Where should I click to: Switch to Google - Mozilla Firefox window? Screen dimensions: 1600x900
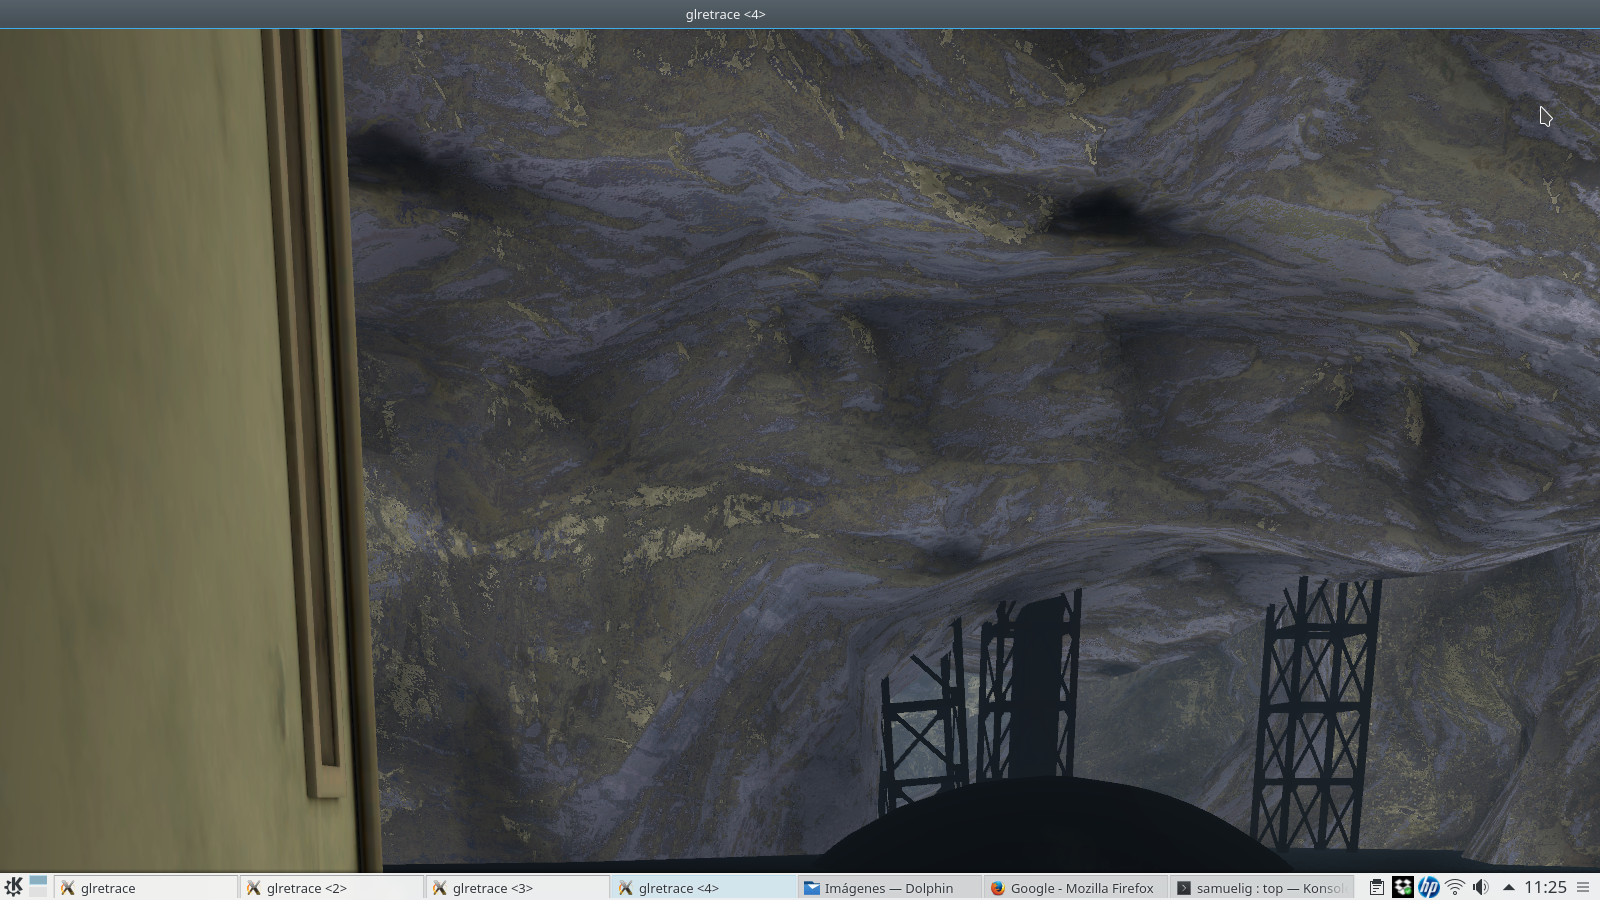point(1074,888)
